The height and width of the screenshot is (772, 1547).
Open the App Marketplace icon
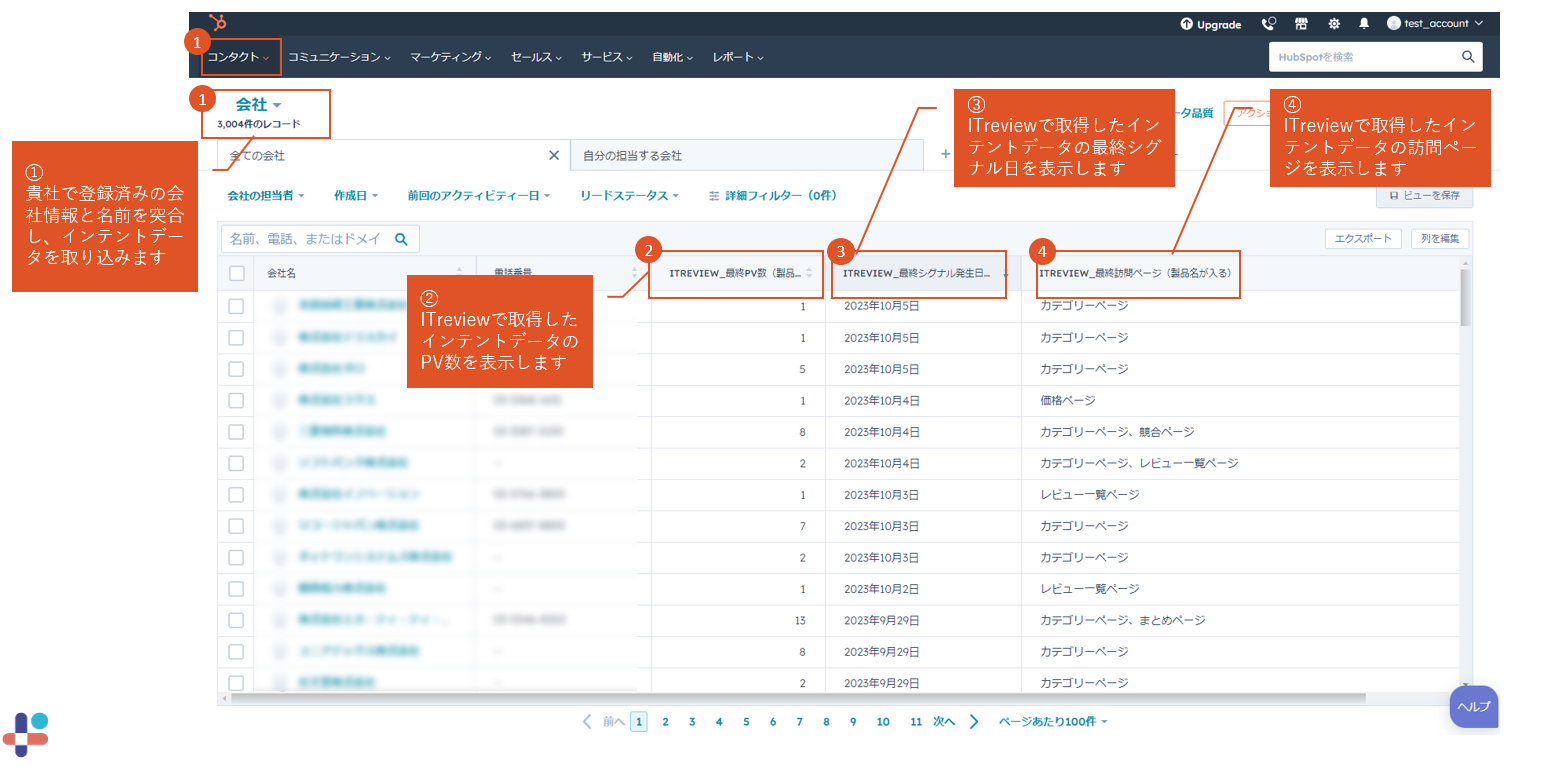coord(1301,23)
